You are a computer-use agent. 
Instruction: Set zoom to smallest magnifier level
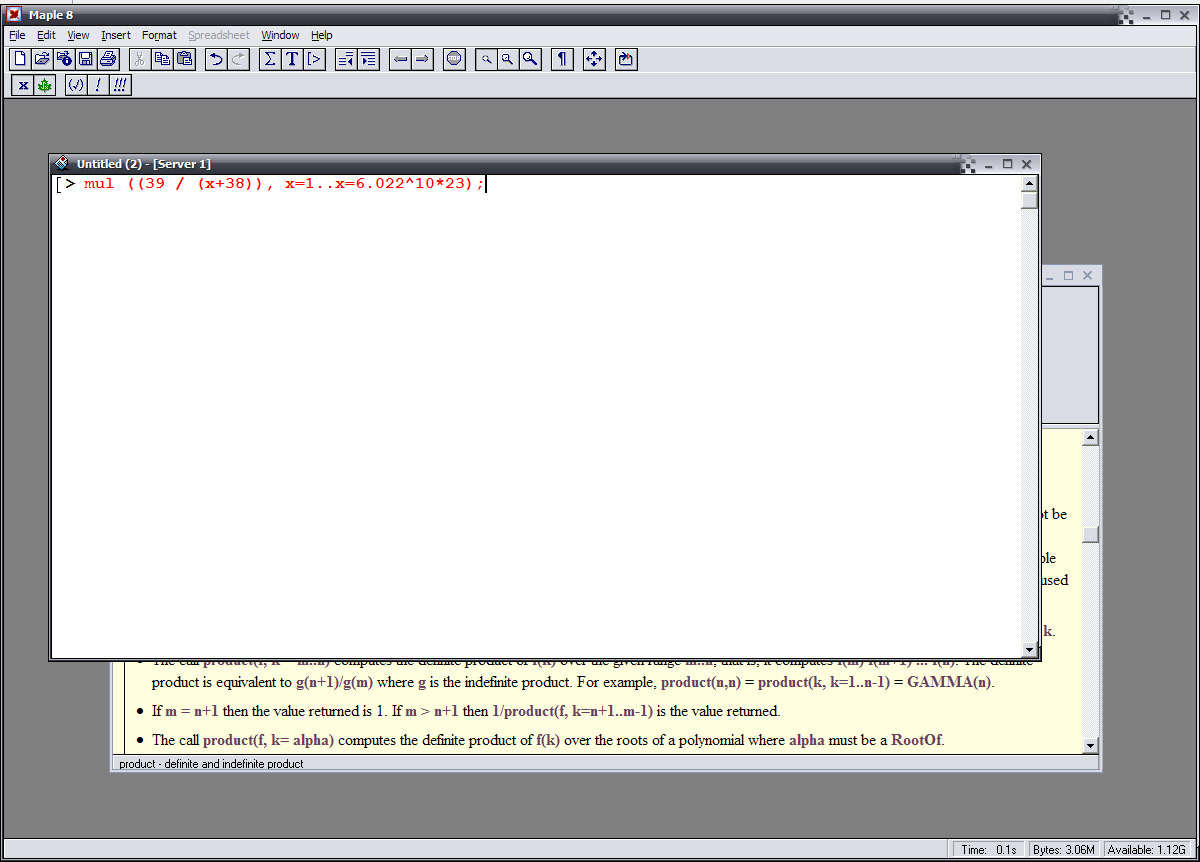click(486, 60)
